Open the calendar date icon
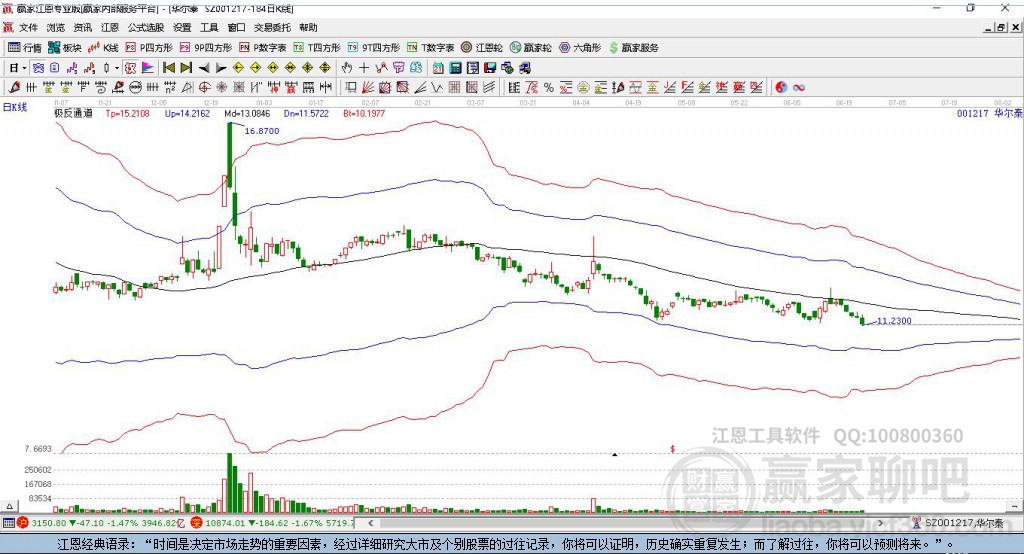The image size is (1024, 554). coord(438,68)
